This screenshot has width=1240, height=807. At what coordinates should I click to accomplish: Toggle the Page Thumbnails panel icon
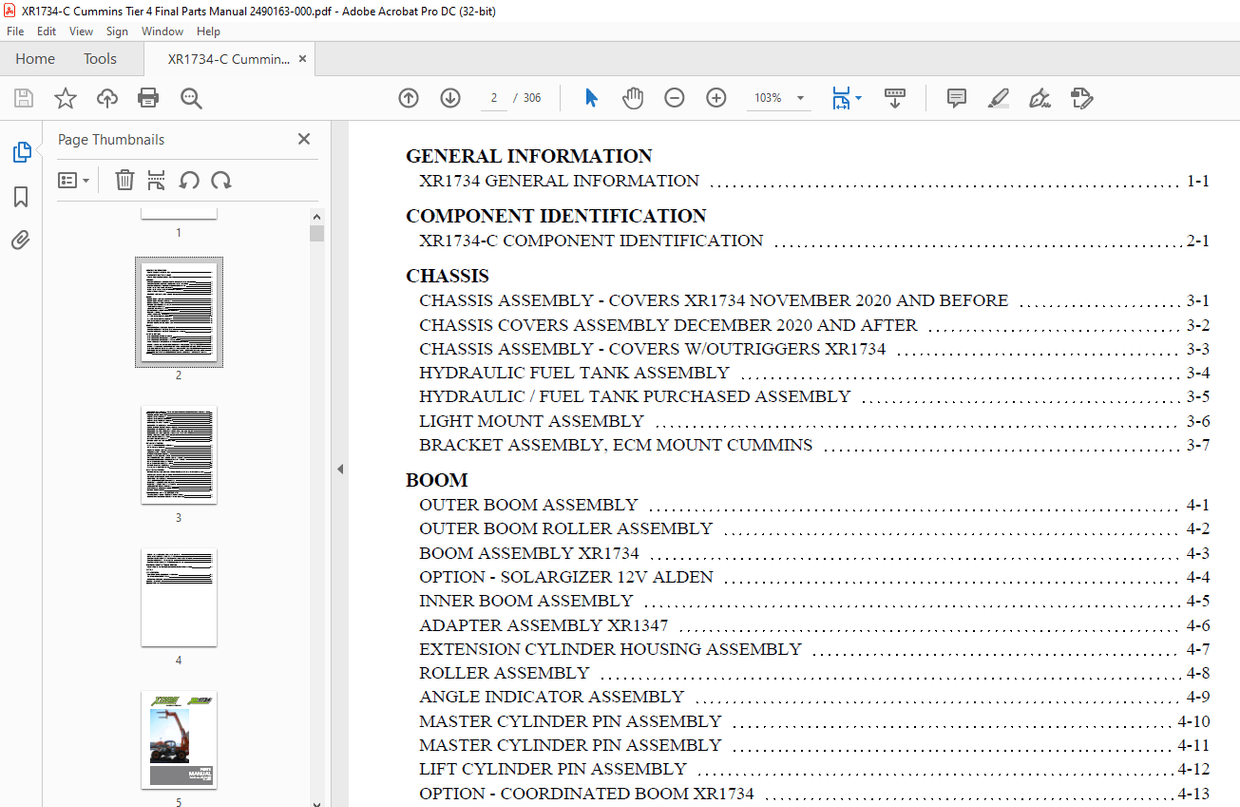(x=21, y=152)
